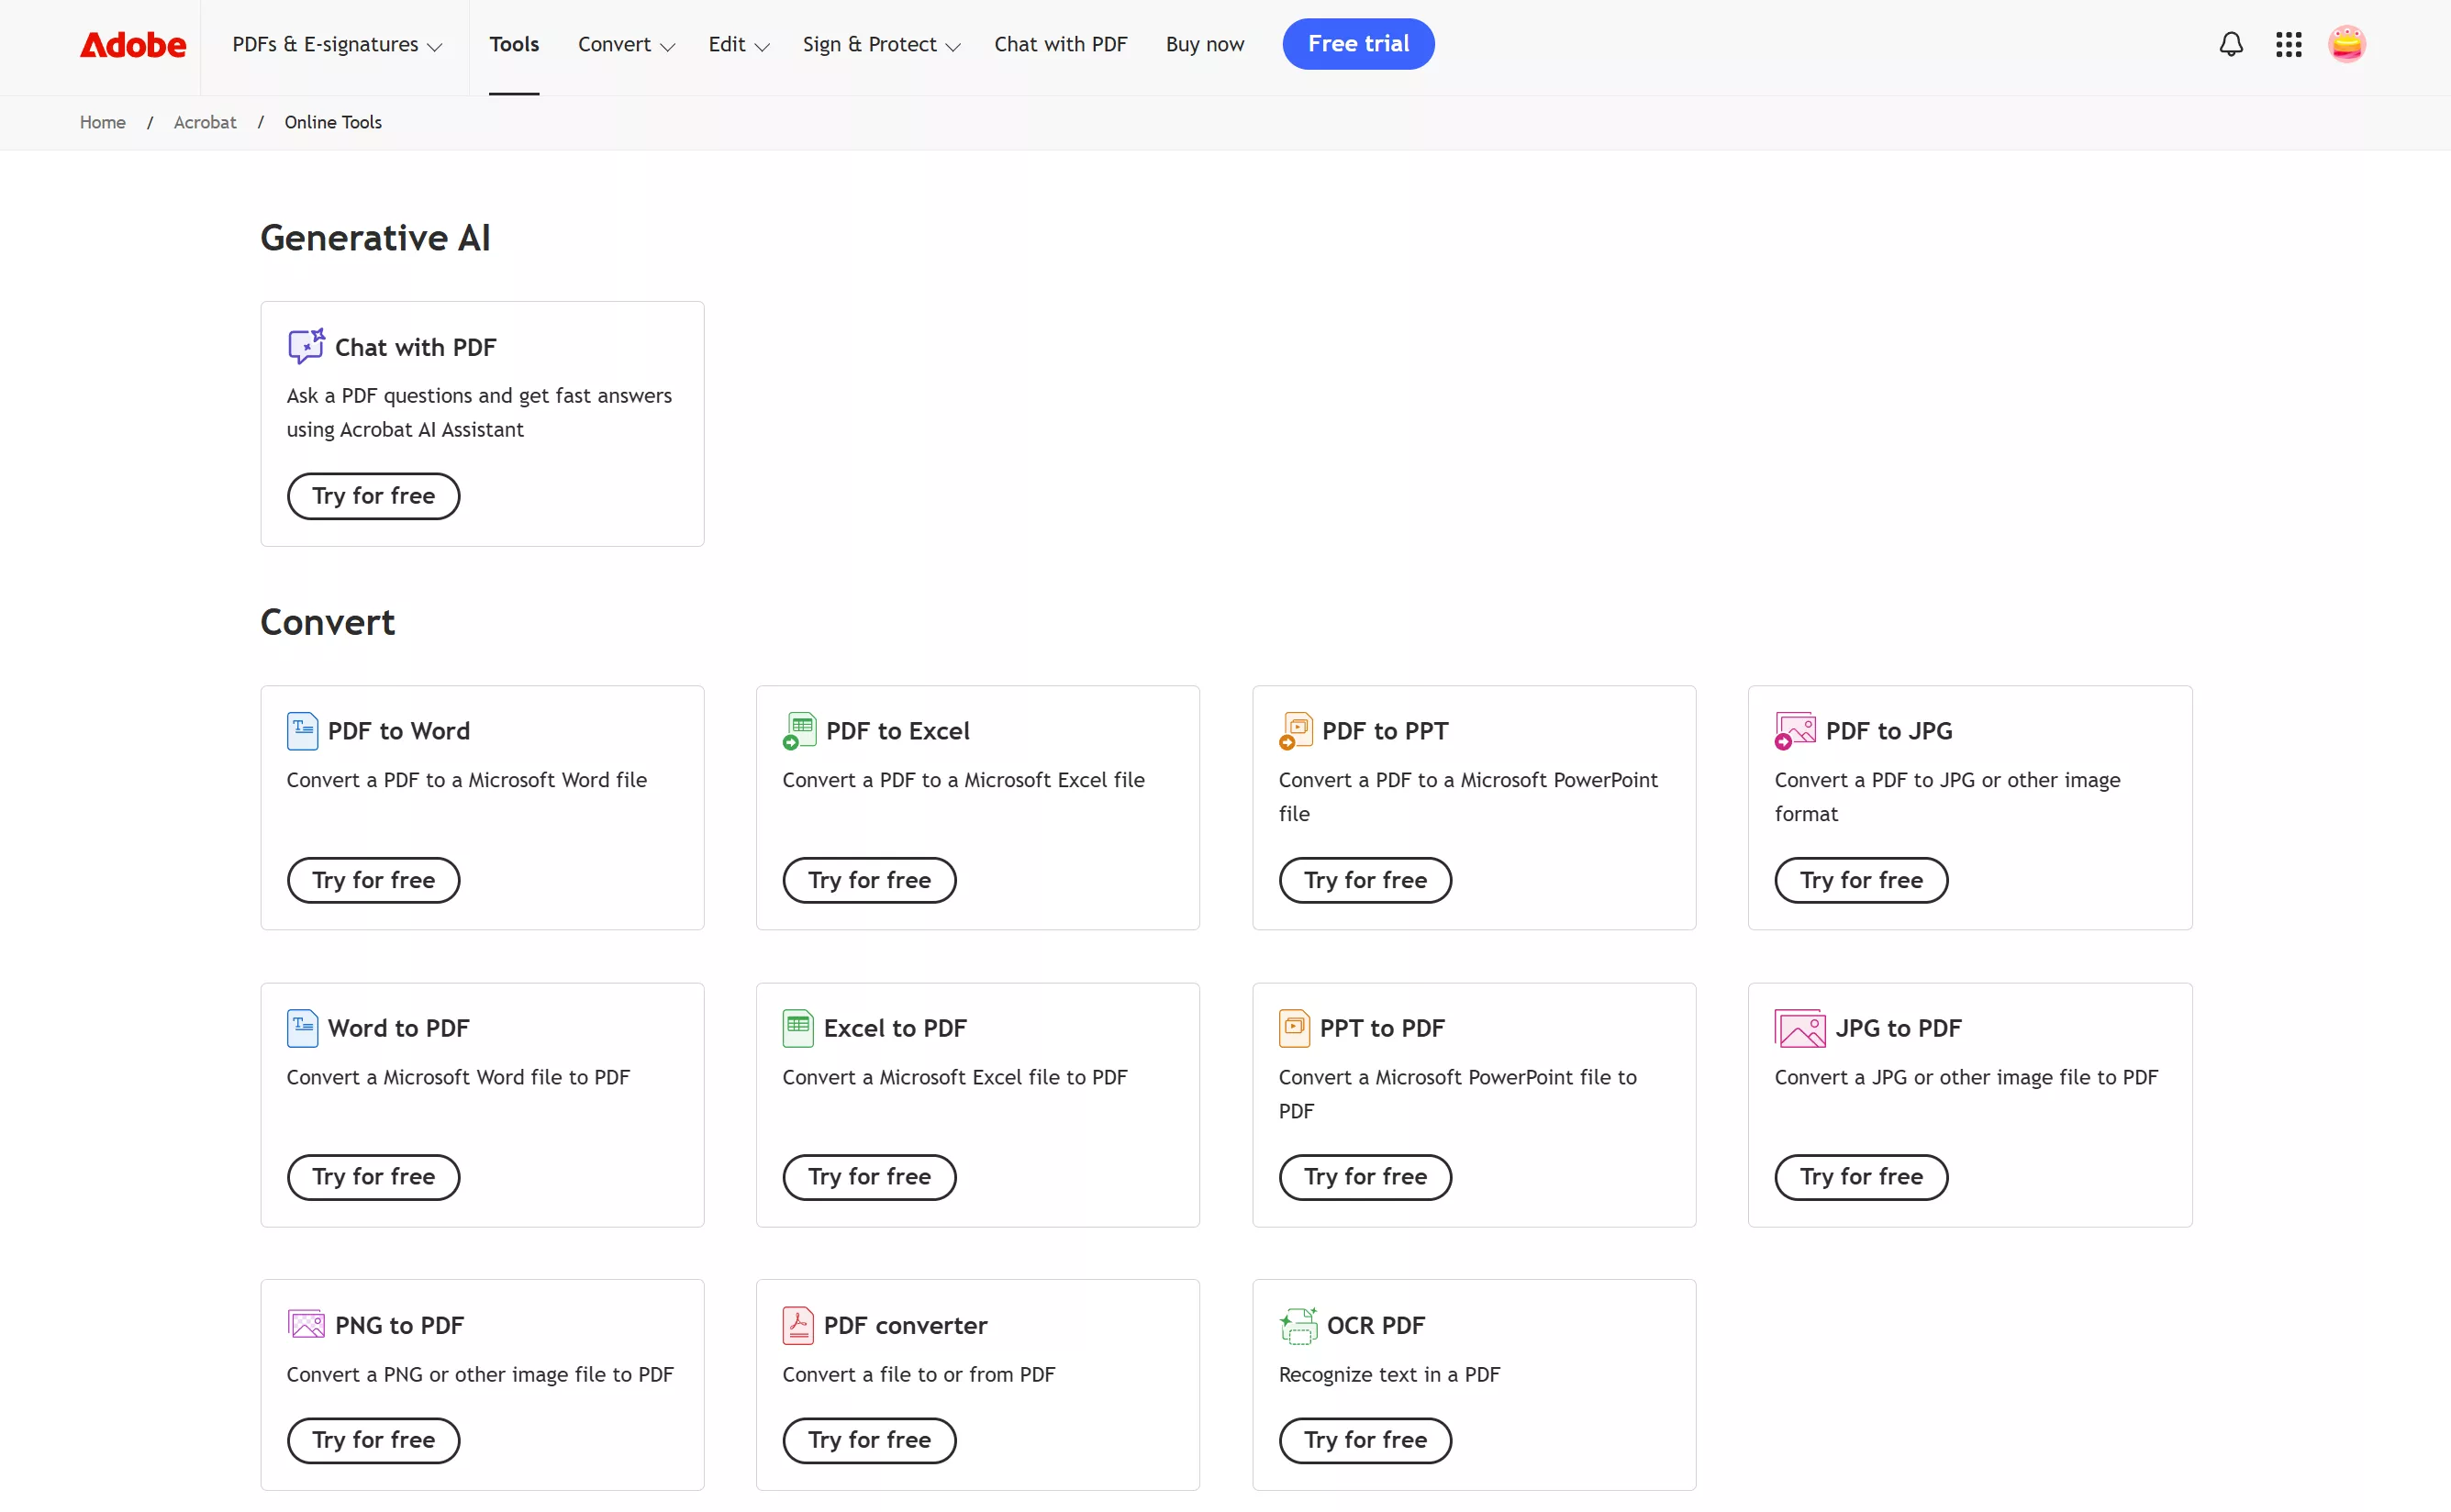The image size is (2451, 1512).
Task: Click the Chat with PDF card title
Action: pyautogui.click(x=415, y=347)
